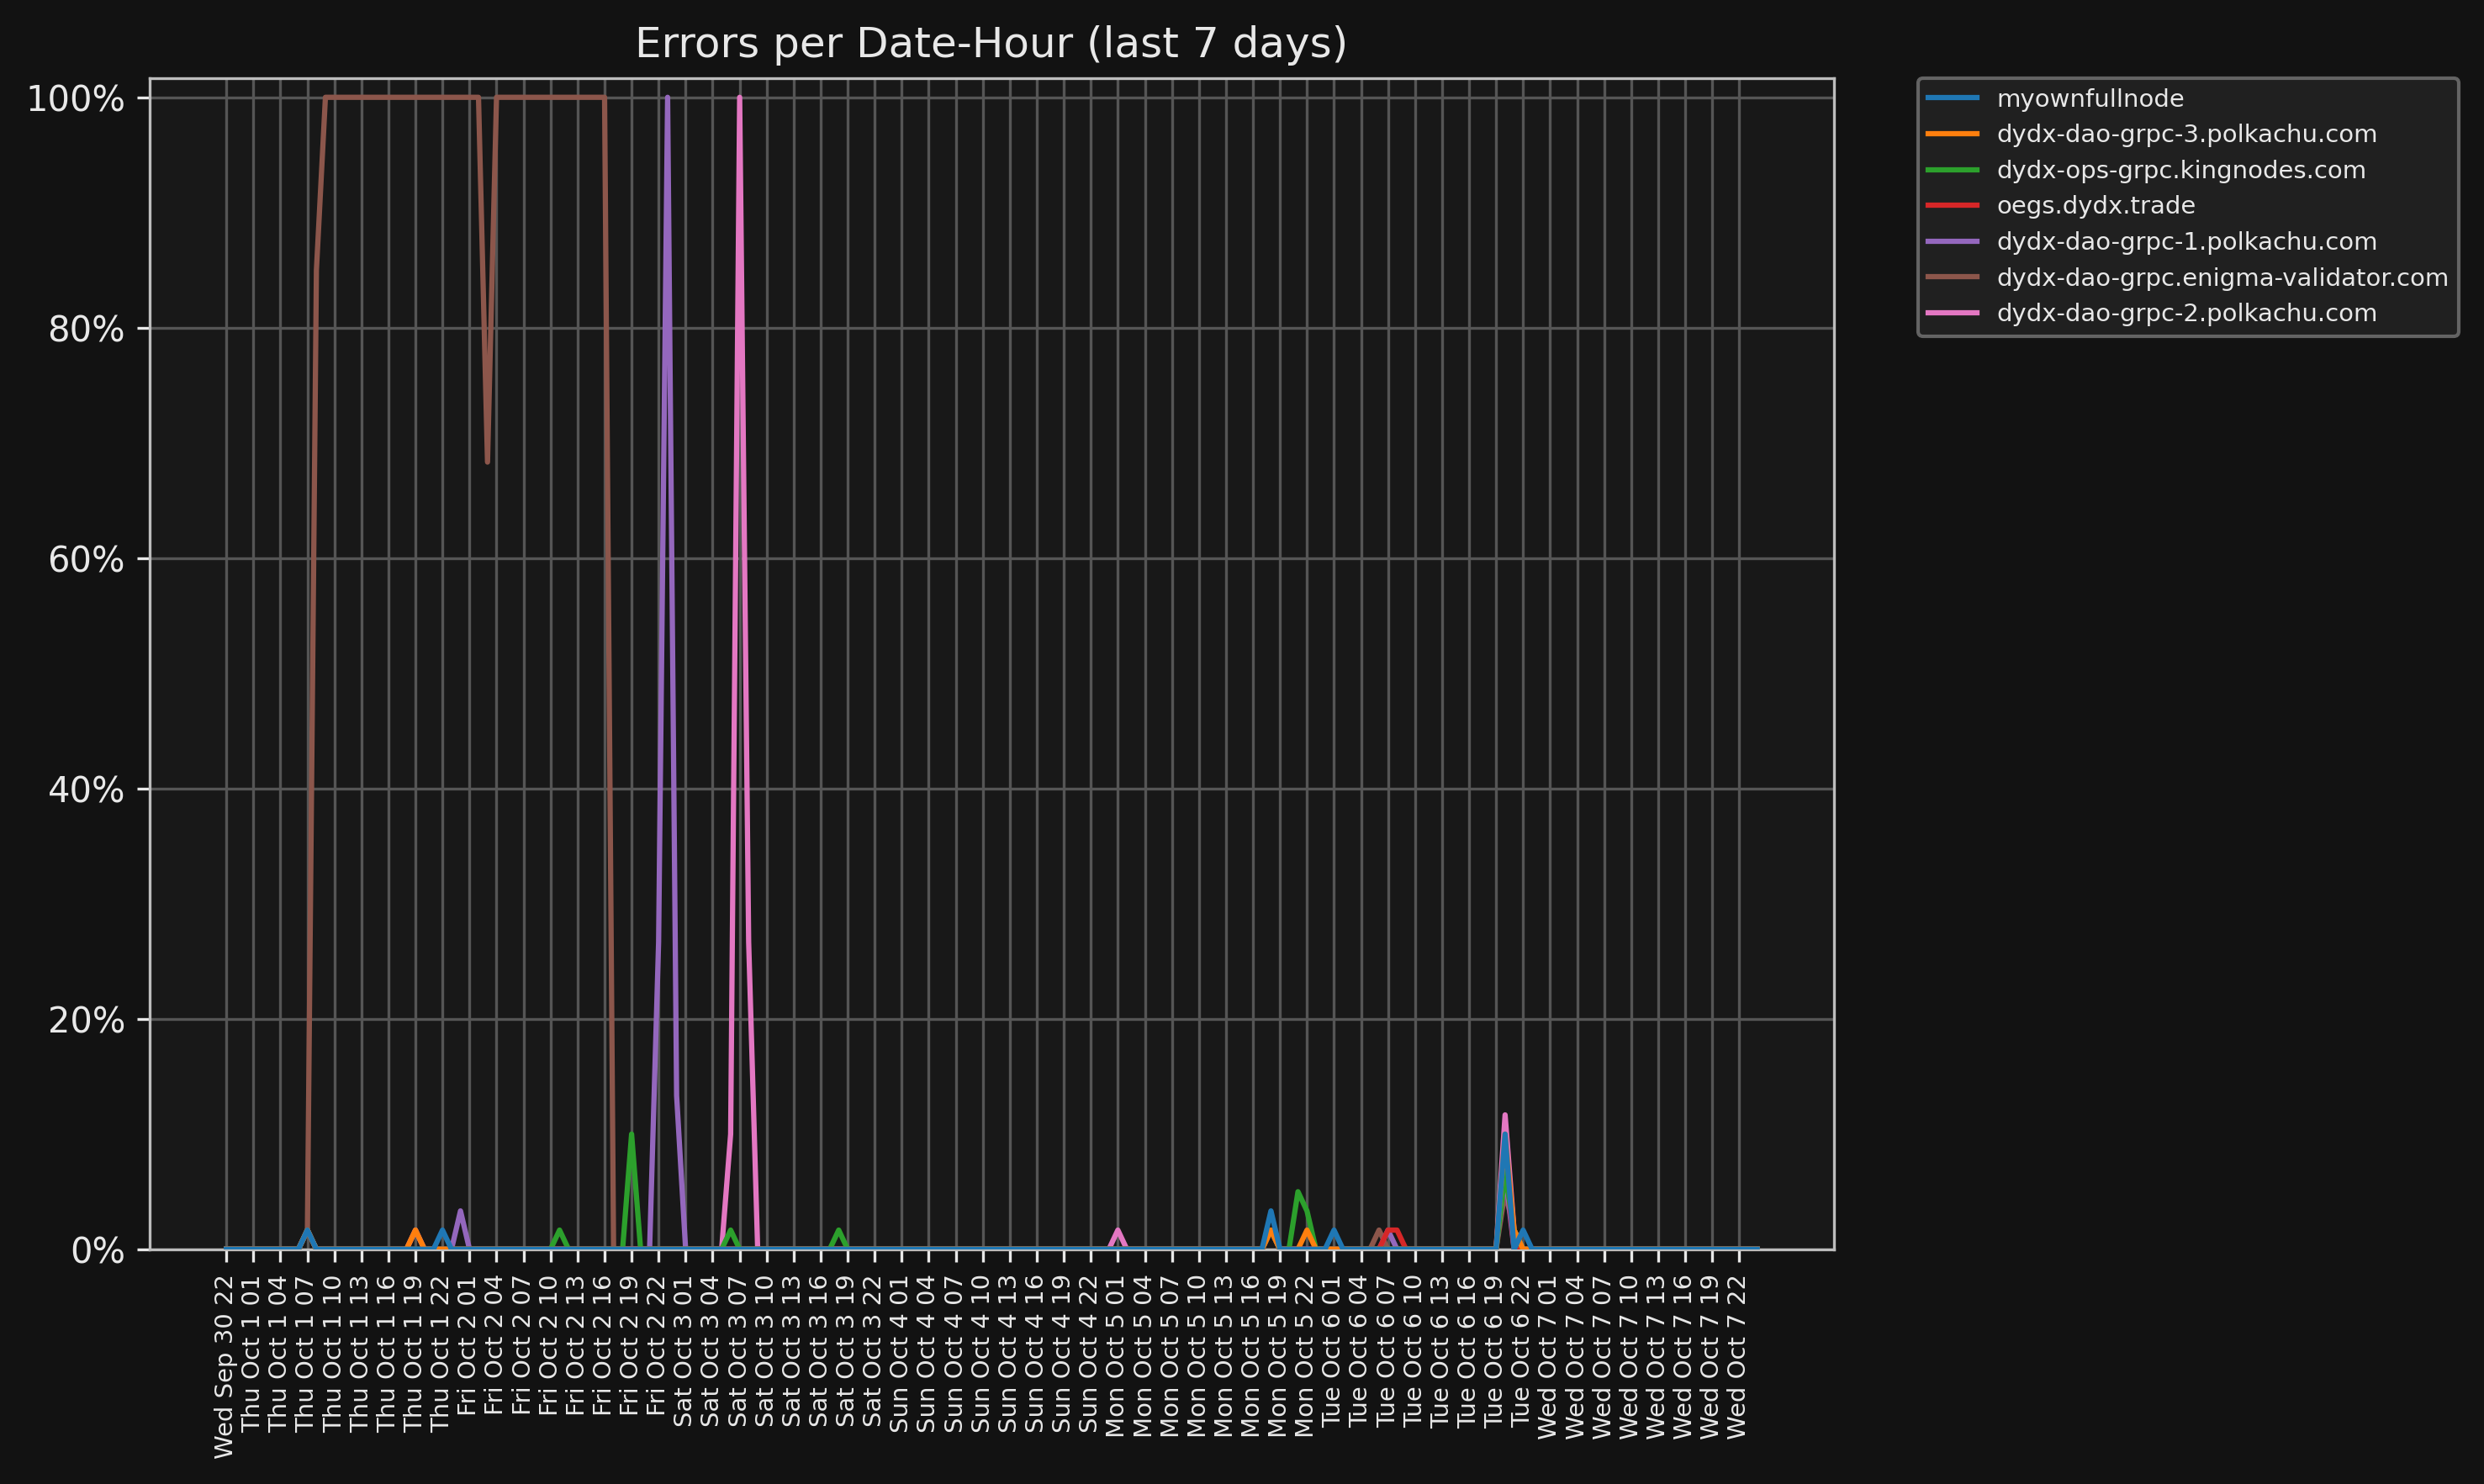This screenshot has height=1484, width=2484.
Task: Click the 40% y-axis label
Action: click(87, 790)
